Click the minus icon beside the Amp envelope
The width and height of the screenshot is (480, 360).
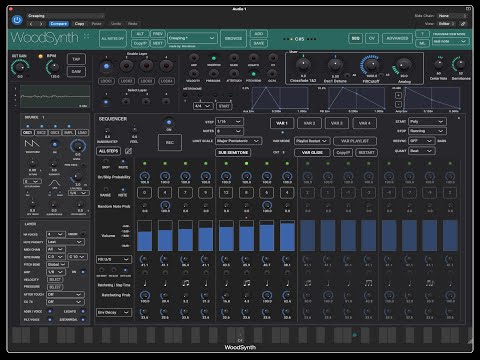(x=398, y=104)
